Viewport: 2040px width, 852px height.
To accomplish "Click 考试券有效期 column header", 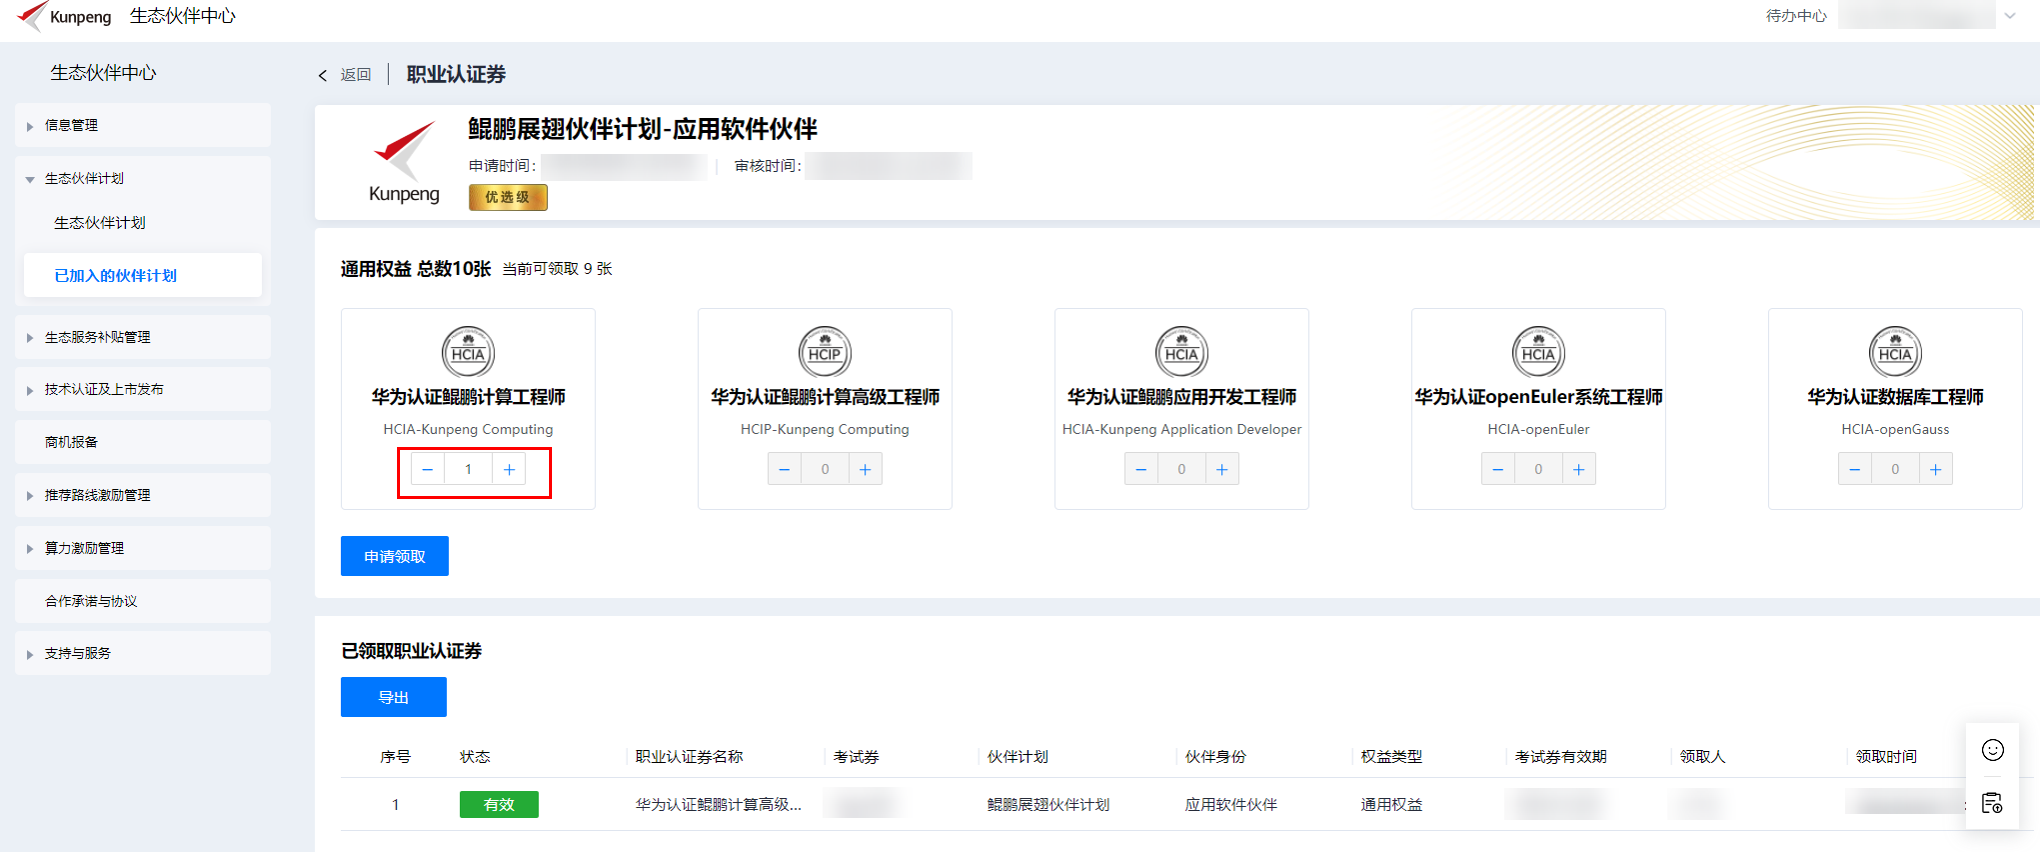I will (x=1560, y=757).
